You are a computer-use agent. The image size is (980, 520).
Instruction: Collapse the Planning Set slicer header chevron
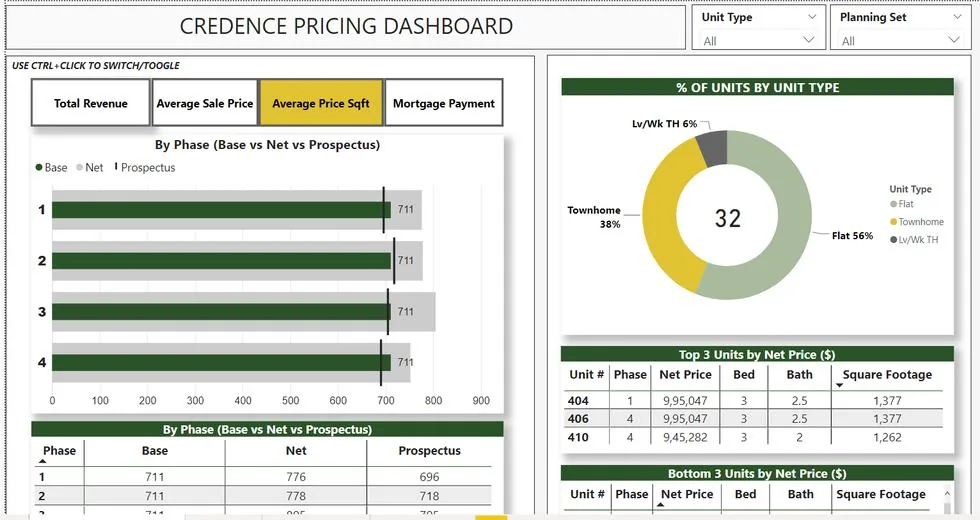[x=957, y=18]
